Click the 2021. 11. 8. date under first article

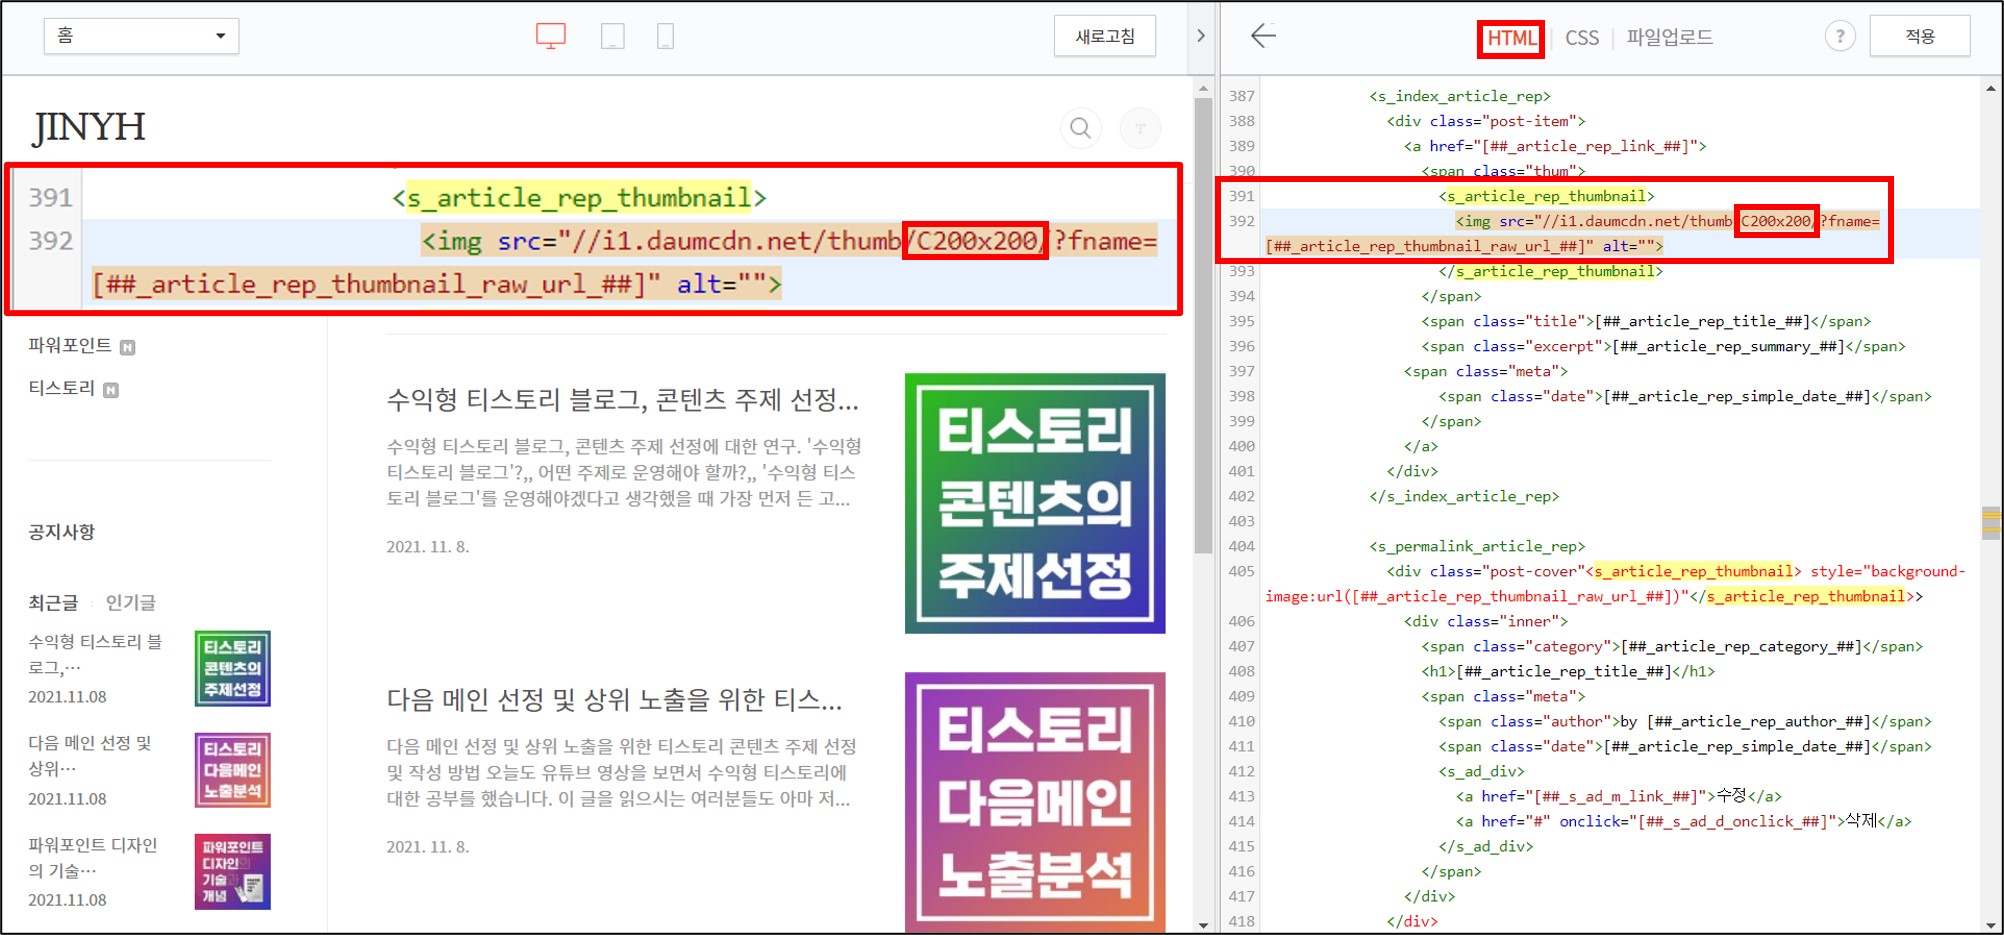[427, 547]
